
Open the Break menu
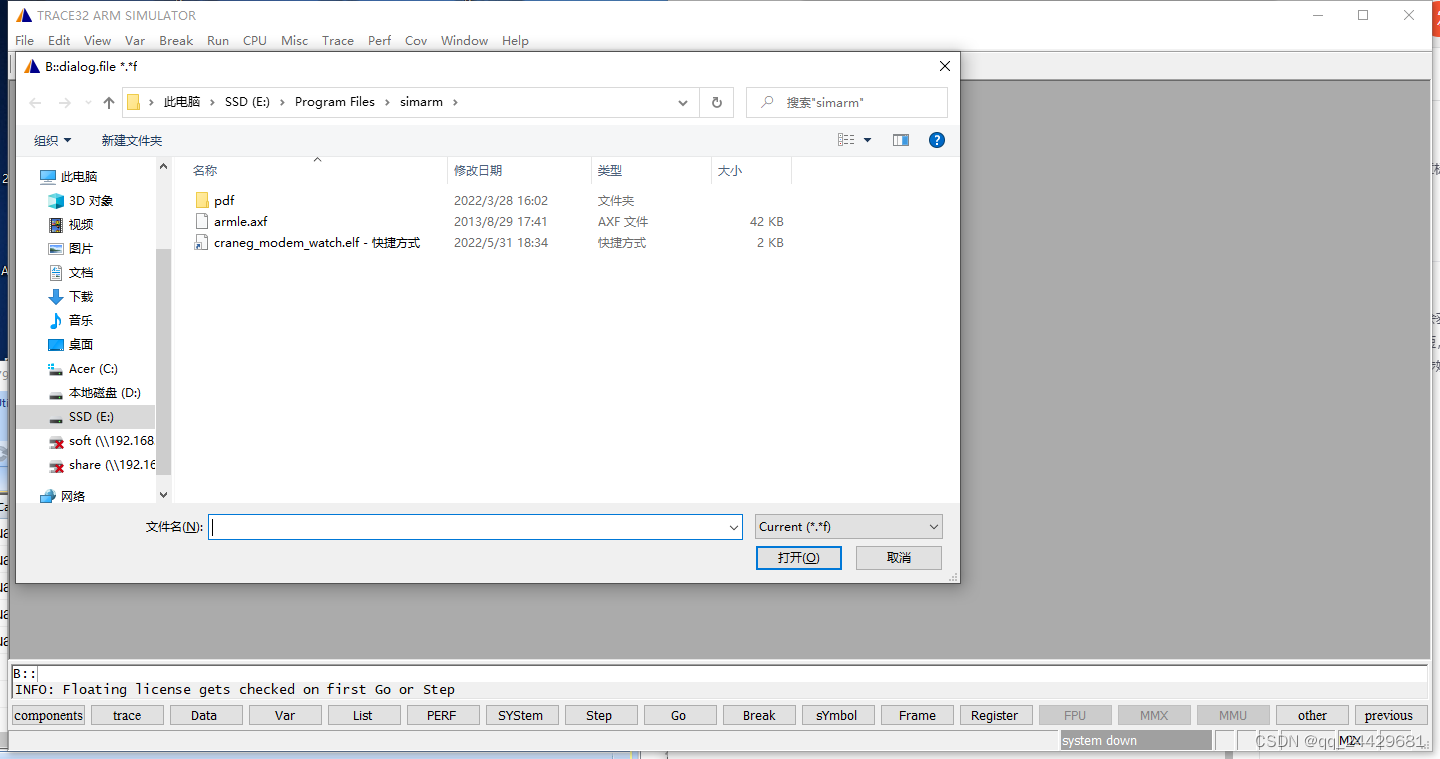(x=176, y=41)
